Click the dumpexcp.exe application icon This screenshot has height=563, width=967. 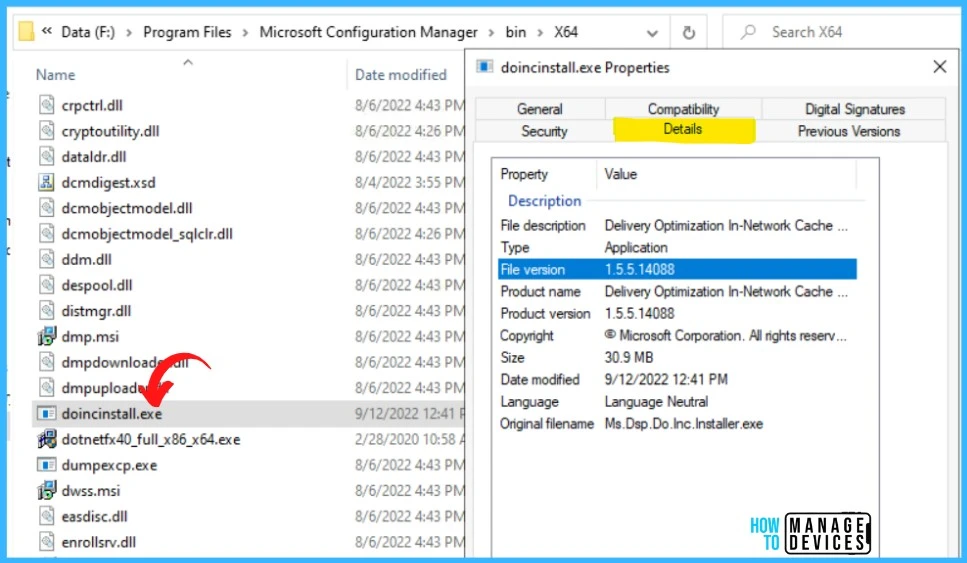point(47,465)
